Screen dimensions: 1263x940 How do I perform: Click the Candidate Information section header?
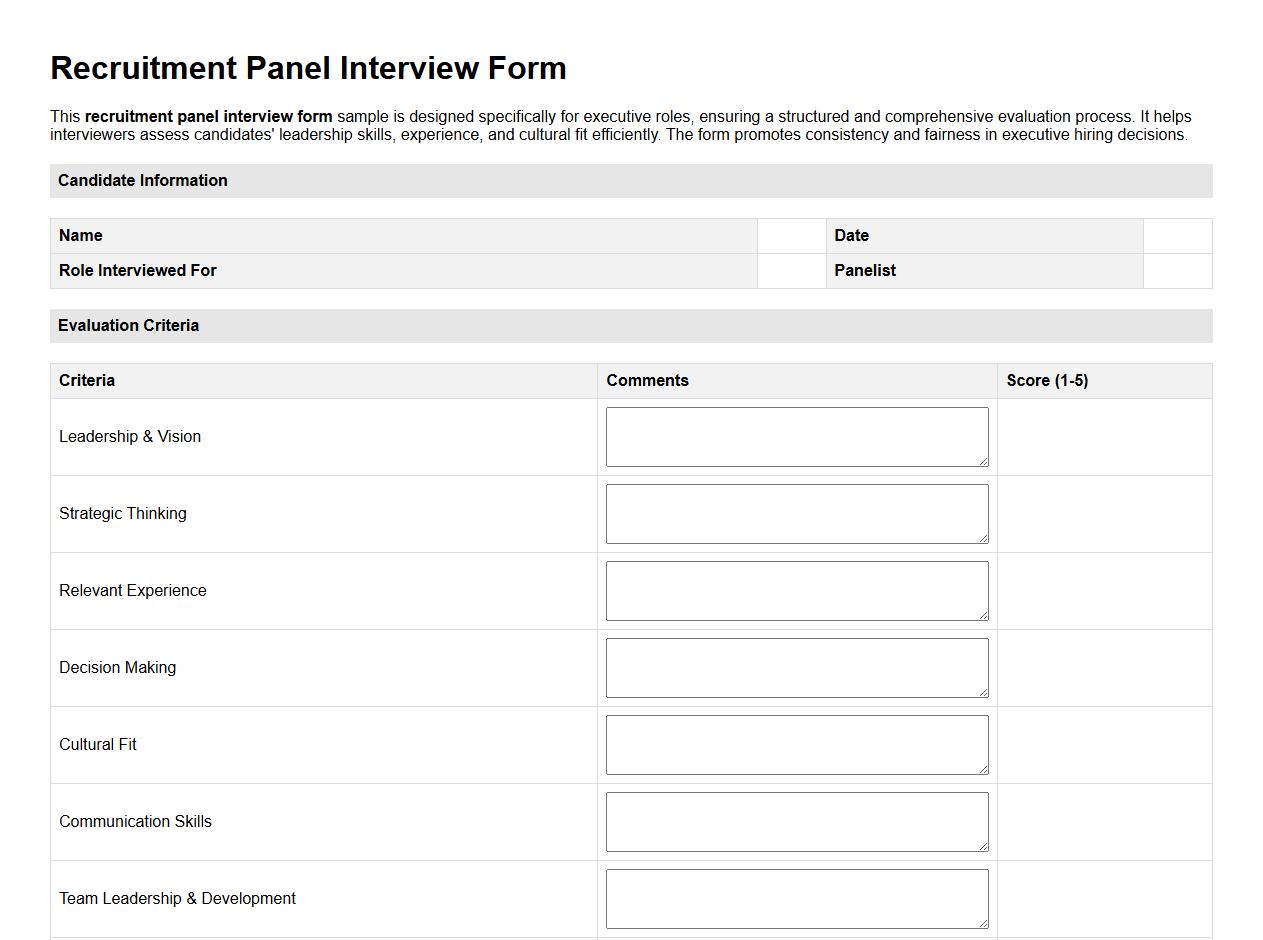pos(142,181)
